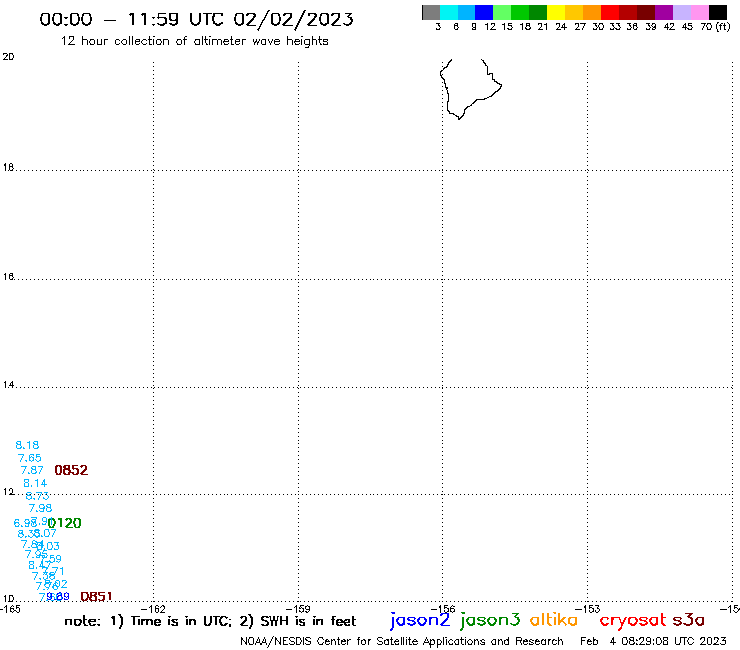Click the green 'jason3' satellite label

(490, 621)
